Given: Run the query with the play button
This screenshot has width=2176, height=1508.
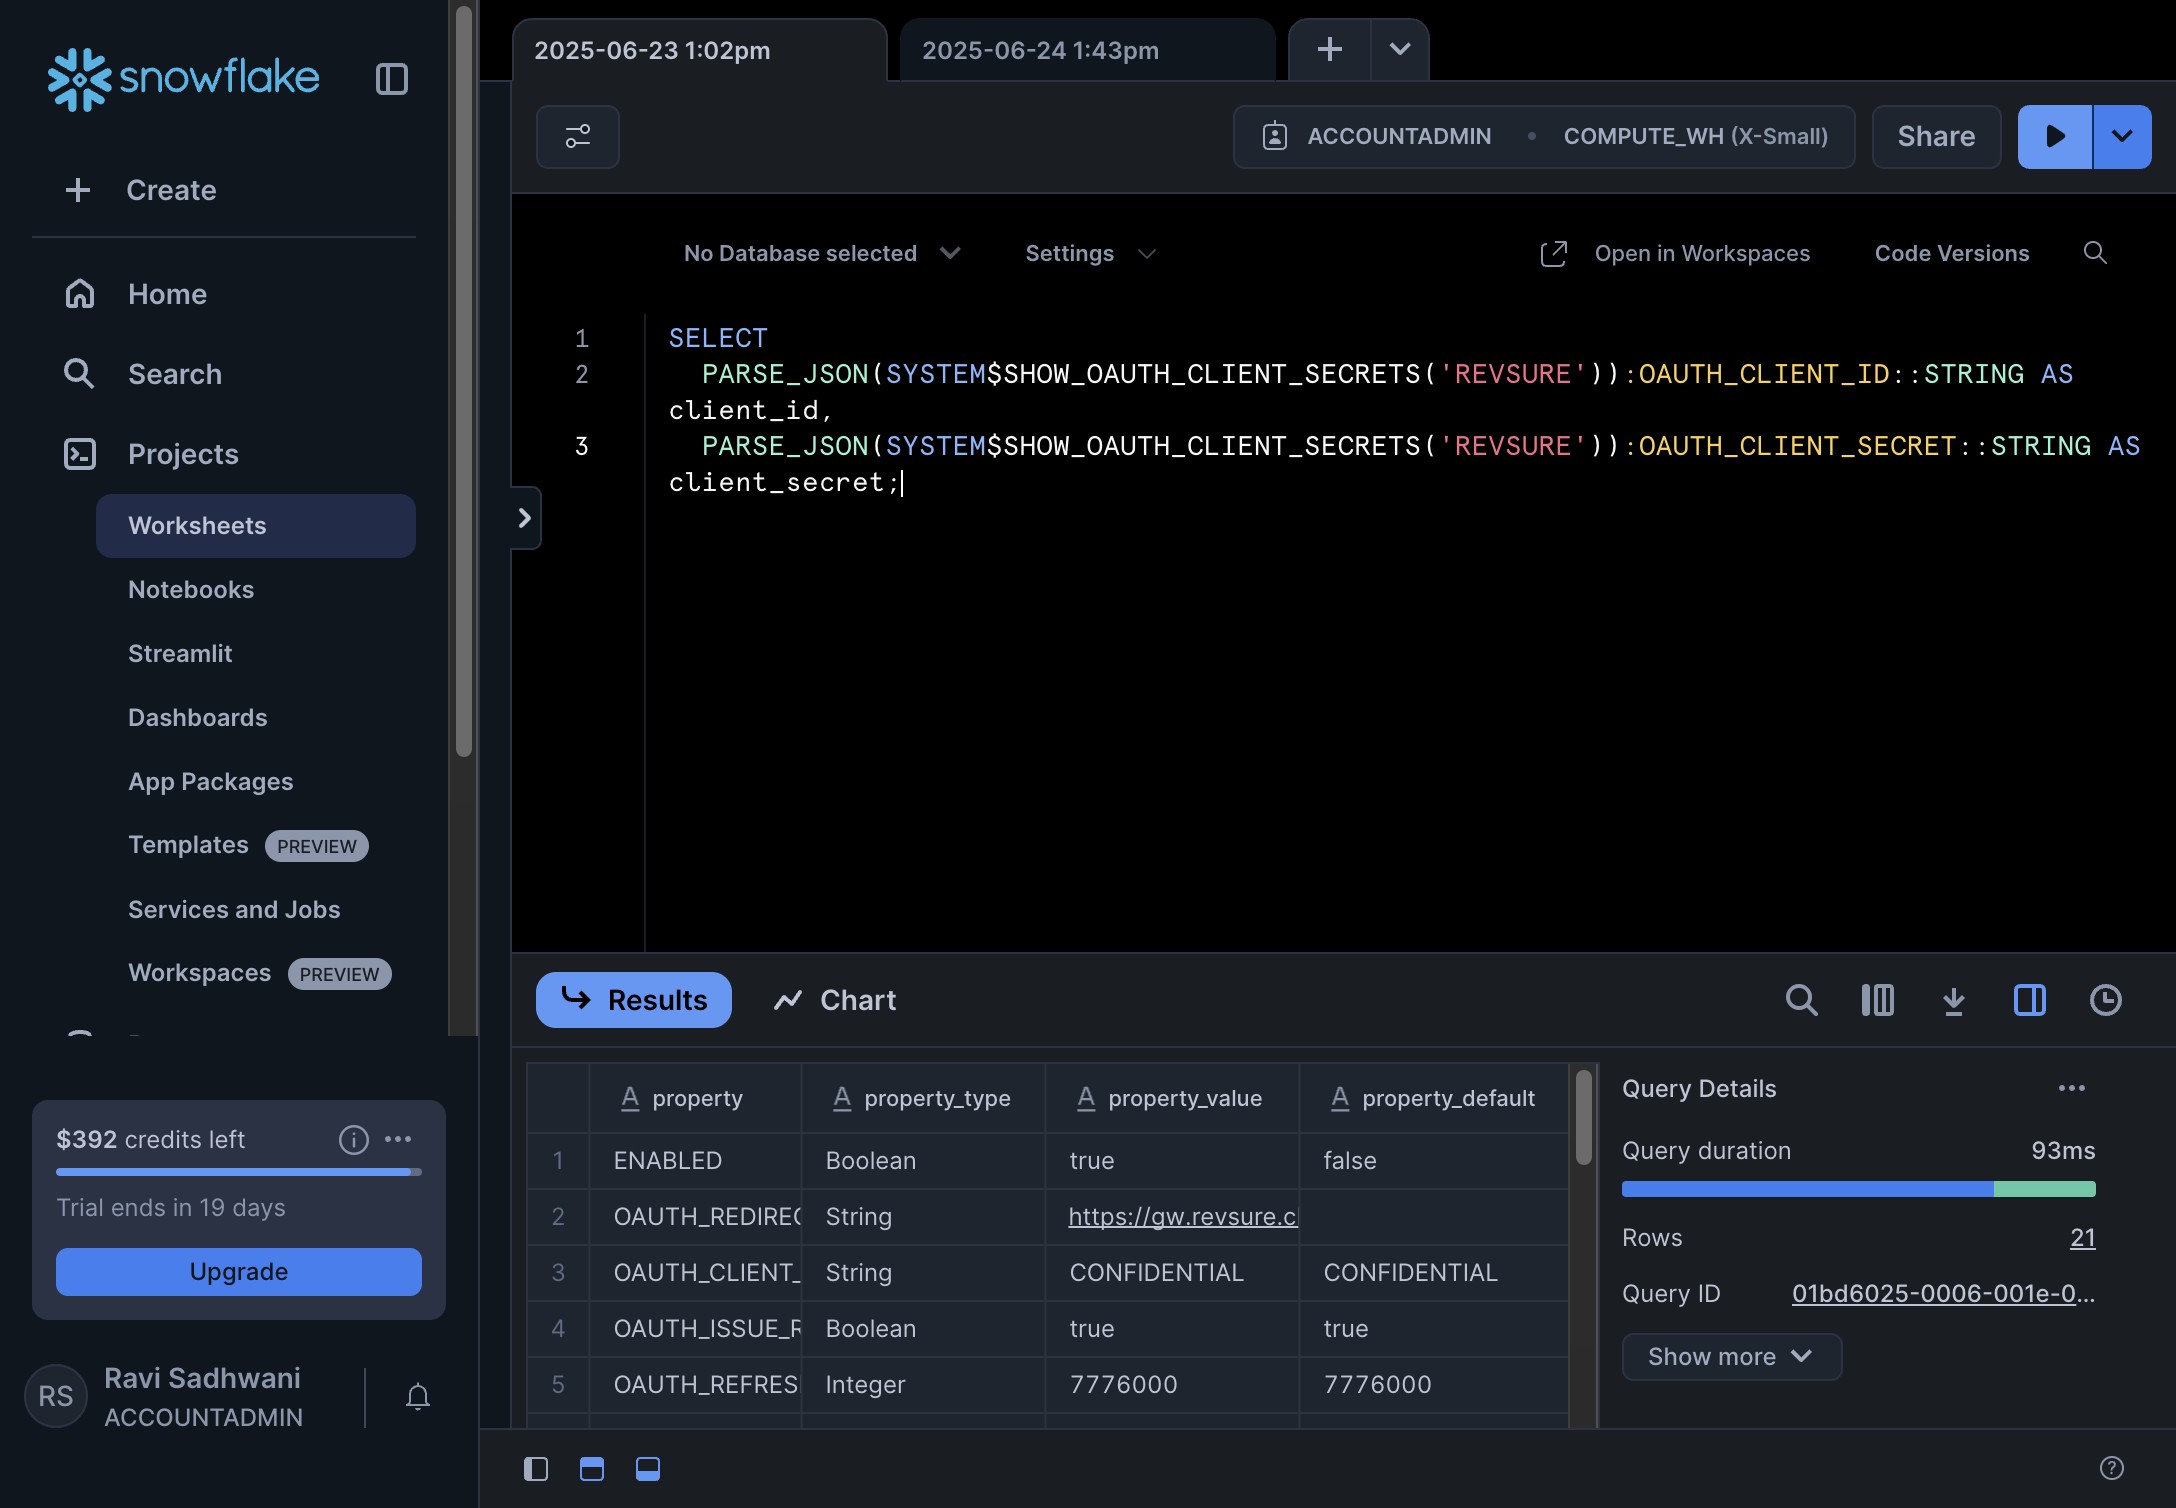Looking at the screenshot, I should coord(2054,136).
